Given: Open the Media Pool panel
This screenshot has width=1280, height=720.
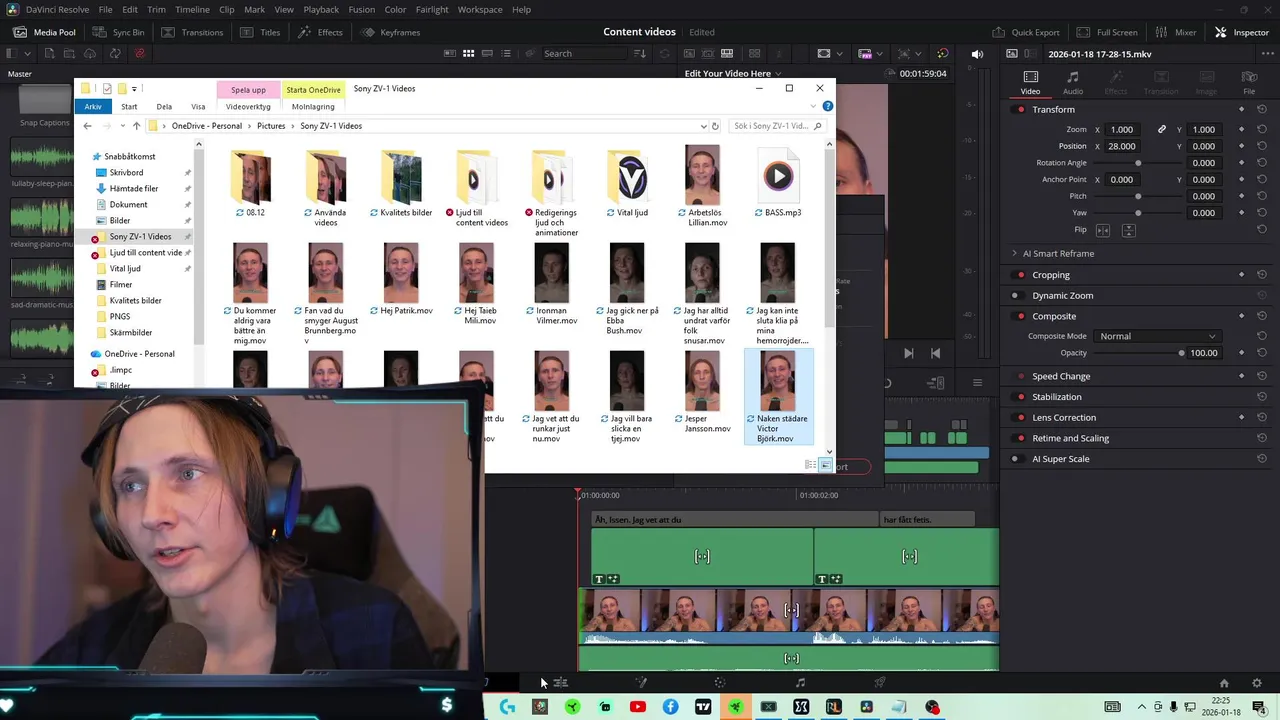Looking at the screenshot, I should tap(44, 32).
